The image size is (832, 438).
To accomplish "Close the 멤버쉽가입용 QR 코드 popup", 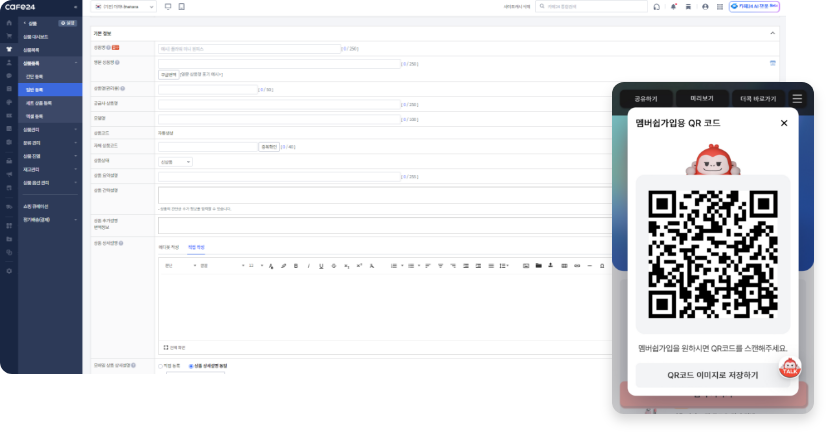I will [784, 123].
